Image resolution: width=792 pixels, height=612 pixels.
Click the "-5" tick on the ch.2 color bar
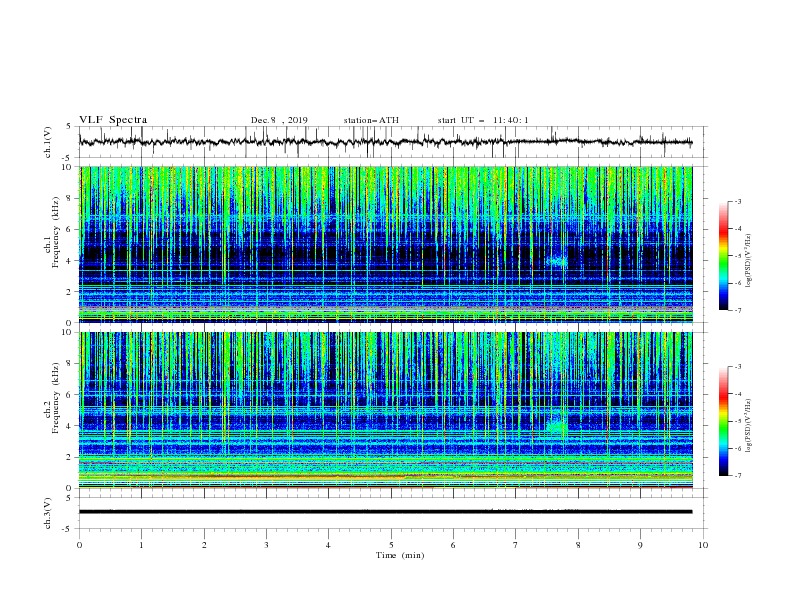737,421
